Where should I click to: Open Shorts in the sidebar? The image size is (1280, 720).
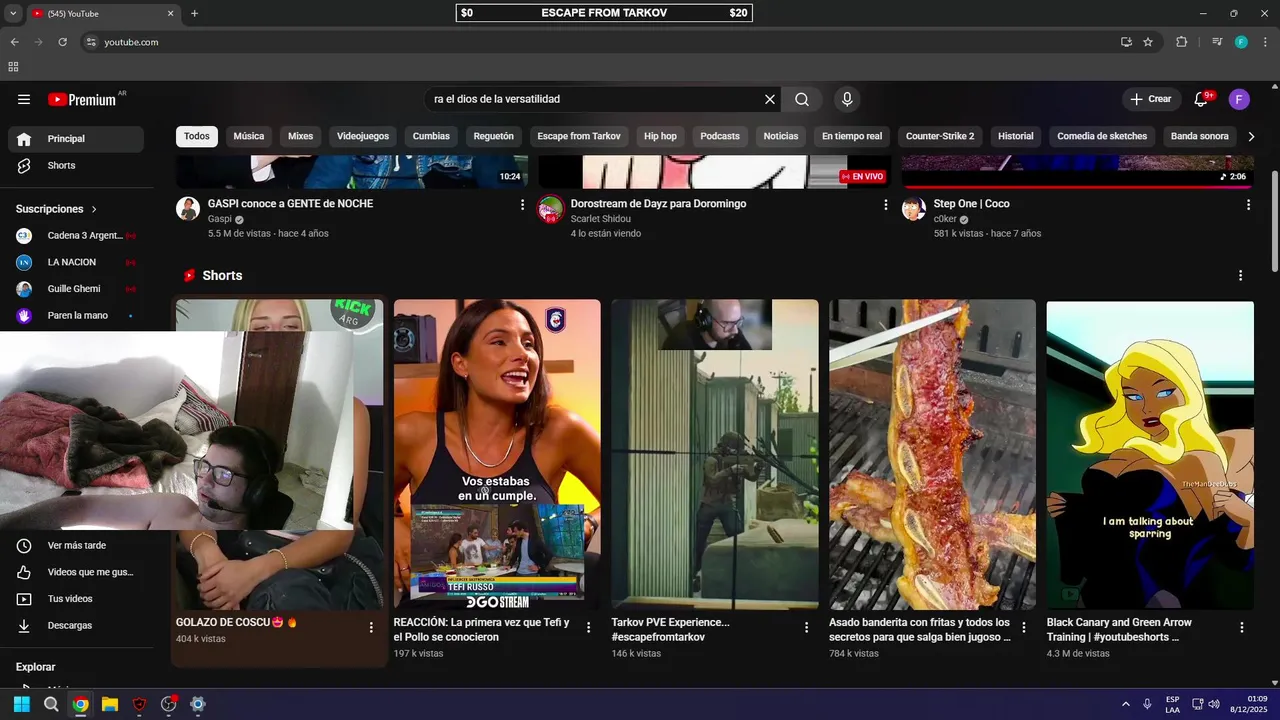click(x=75, y=165)
